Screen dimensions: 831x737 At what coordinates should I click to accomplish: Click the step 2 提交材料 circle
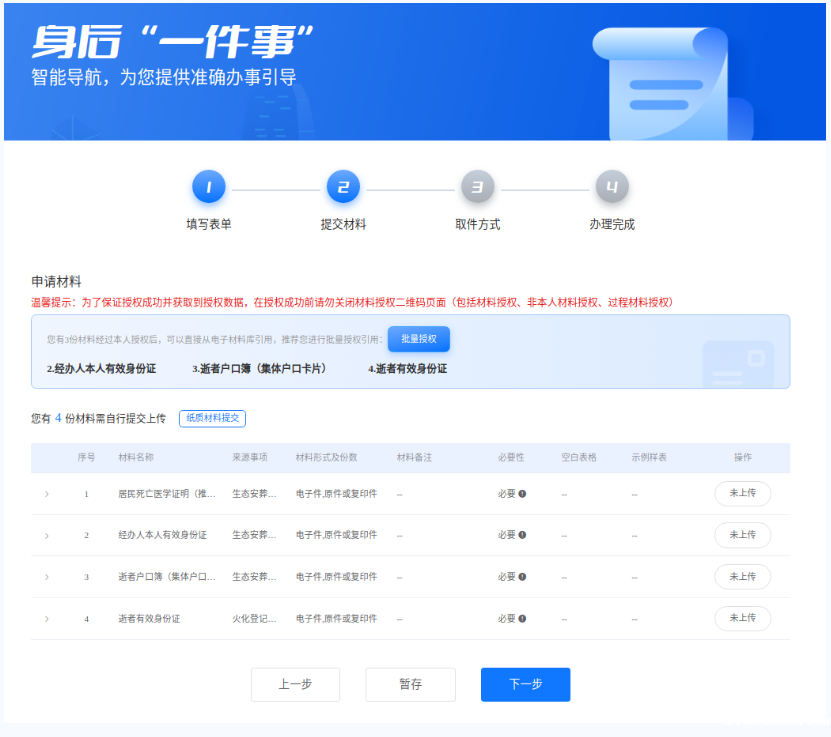[x=343, y=187]
